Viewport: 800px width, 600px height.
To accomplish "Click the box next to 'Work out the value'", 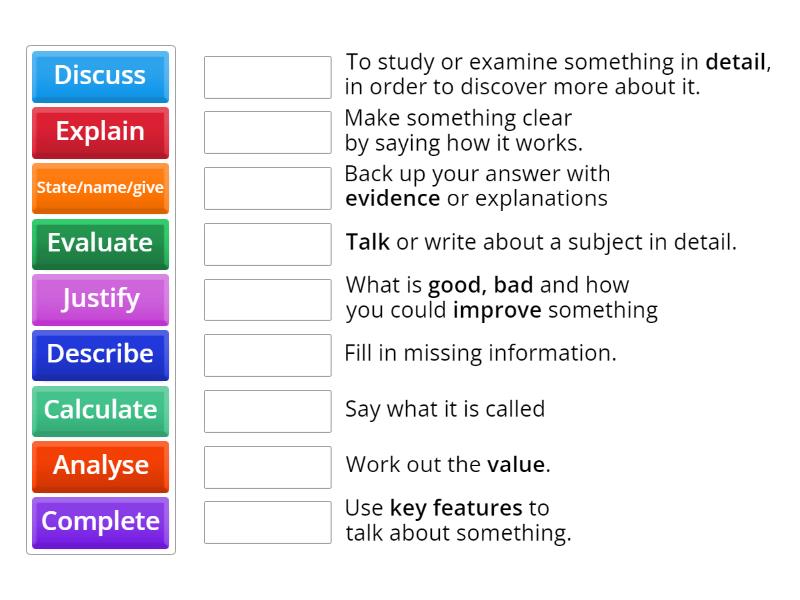I will pos(266,467).
